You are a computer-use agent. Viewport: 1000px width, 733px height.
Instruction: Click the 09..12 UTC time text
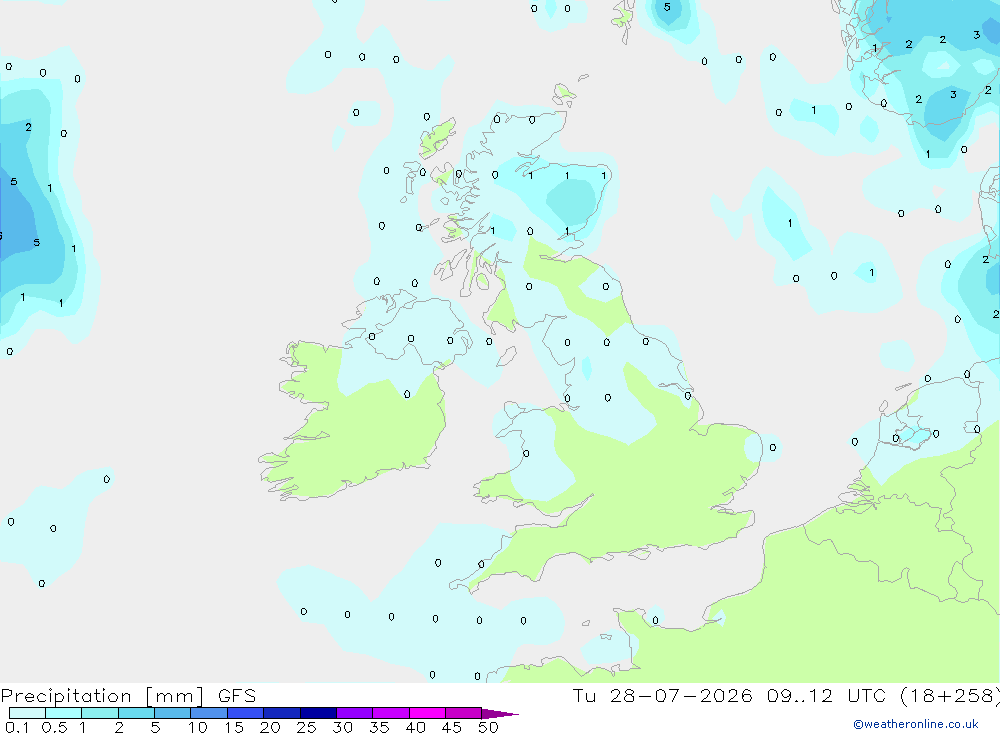coord(827,696)
